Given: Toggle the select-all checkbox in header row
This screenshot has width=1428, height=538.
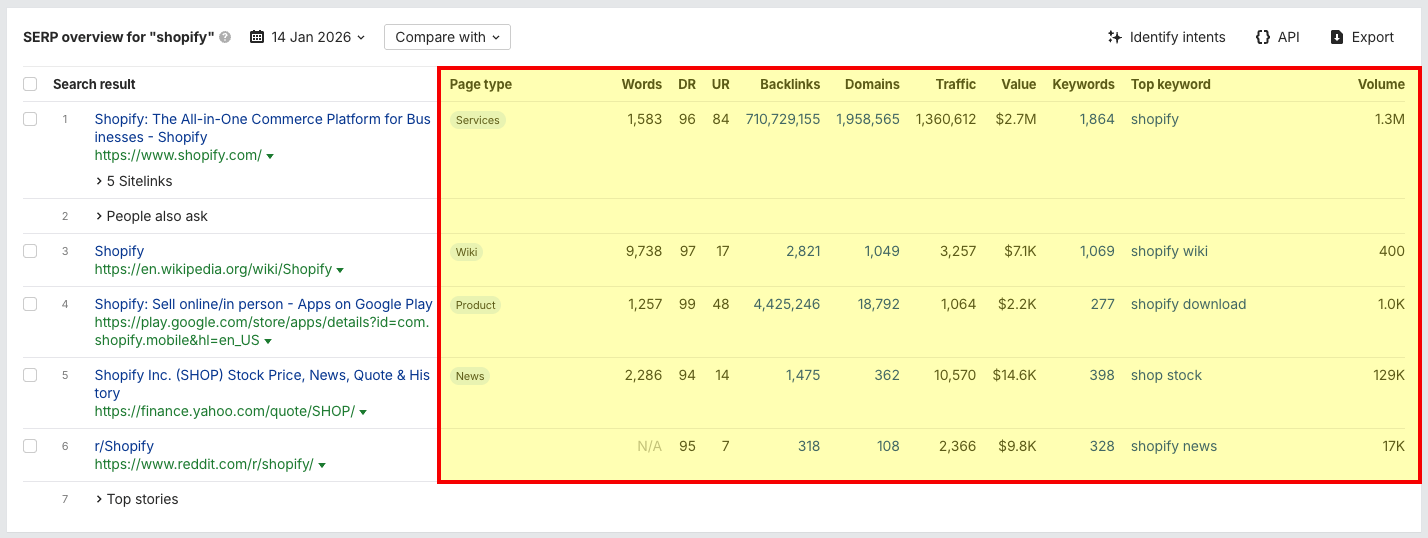Looking at the screenshot, I should (x=30, y=84).
